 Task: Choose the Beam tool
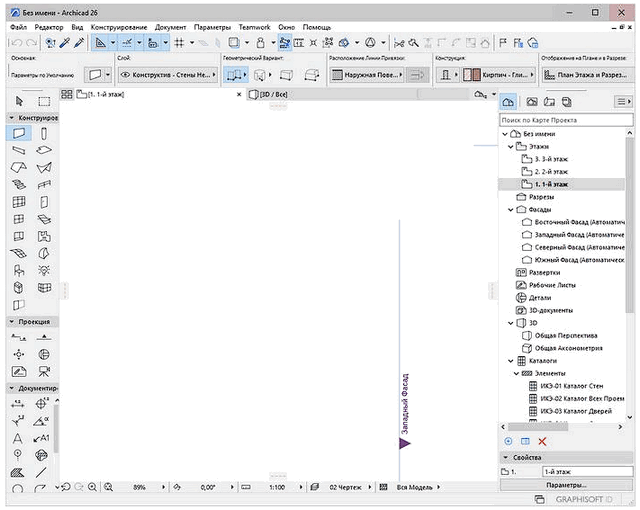pos(19,151)
